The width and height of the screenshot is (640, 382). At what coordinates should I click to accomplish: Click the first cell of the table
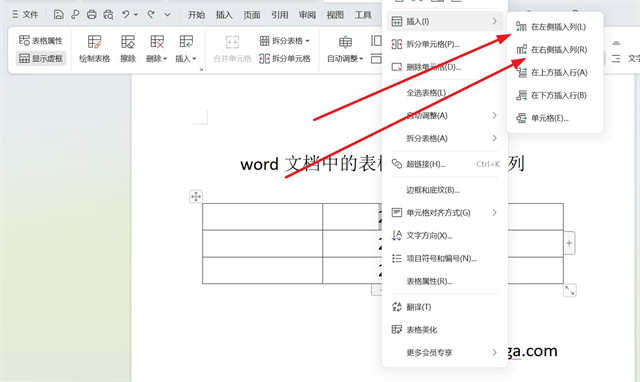pos(262,217)
